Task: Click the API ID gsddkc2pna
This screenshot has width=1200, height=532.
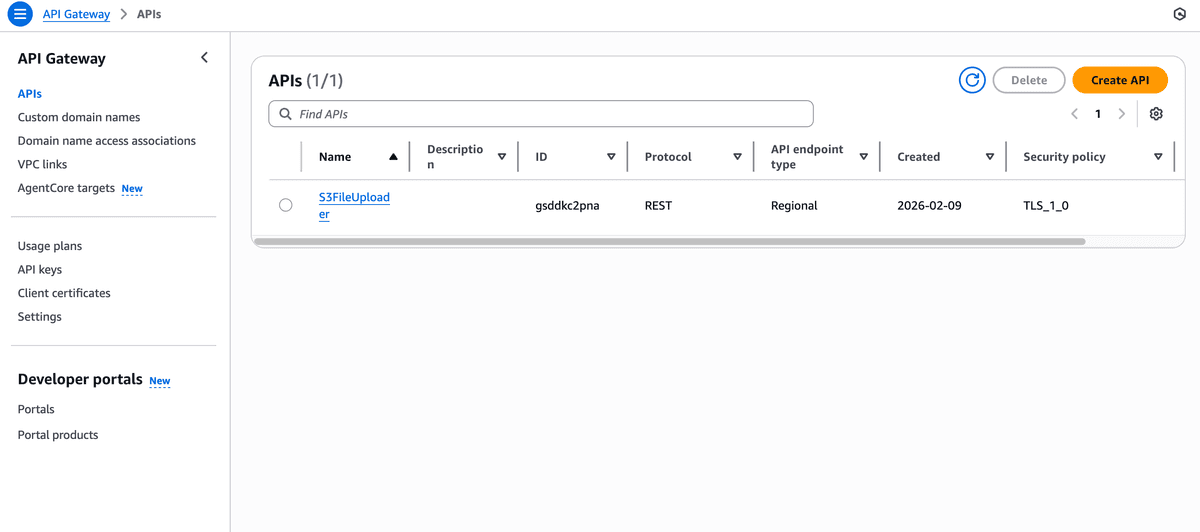Action: (x=567, y=206)
